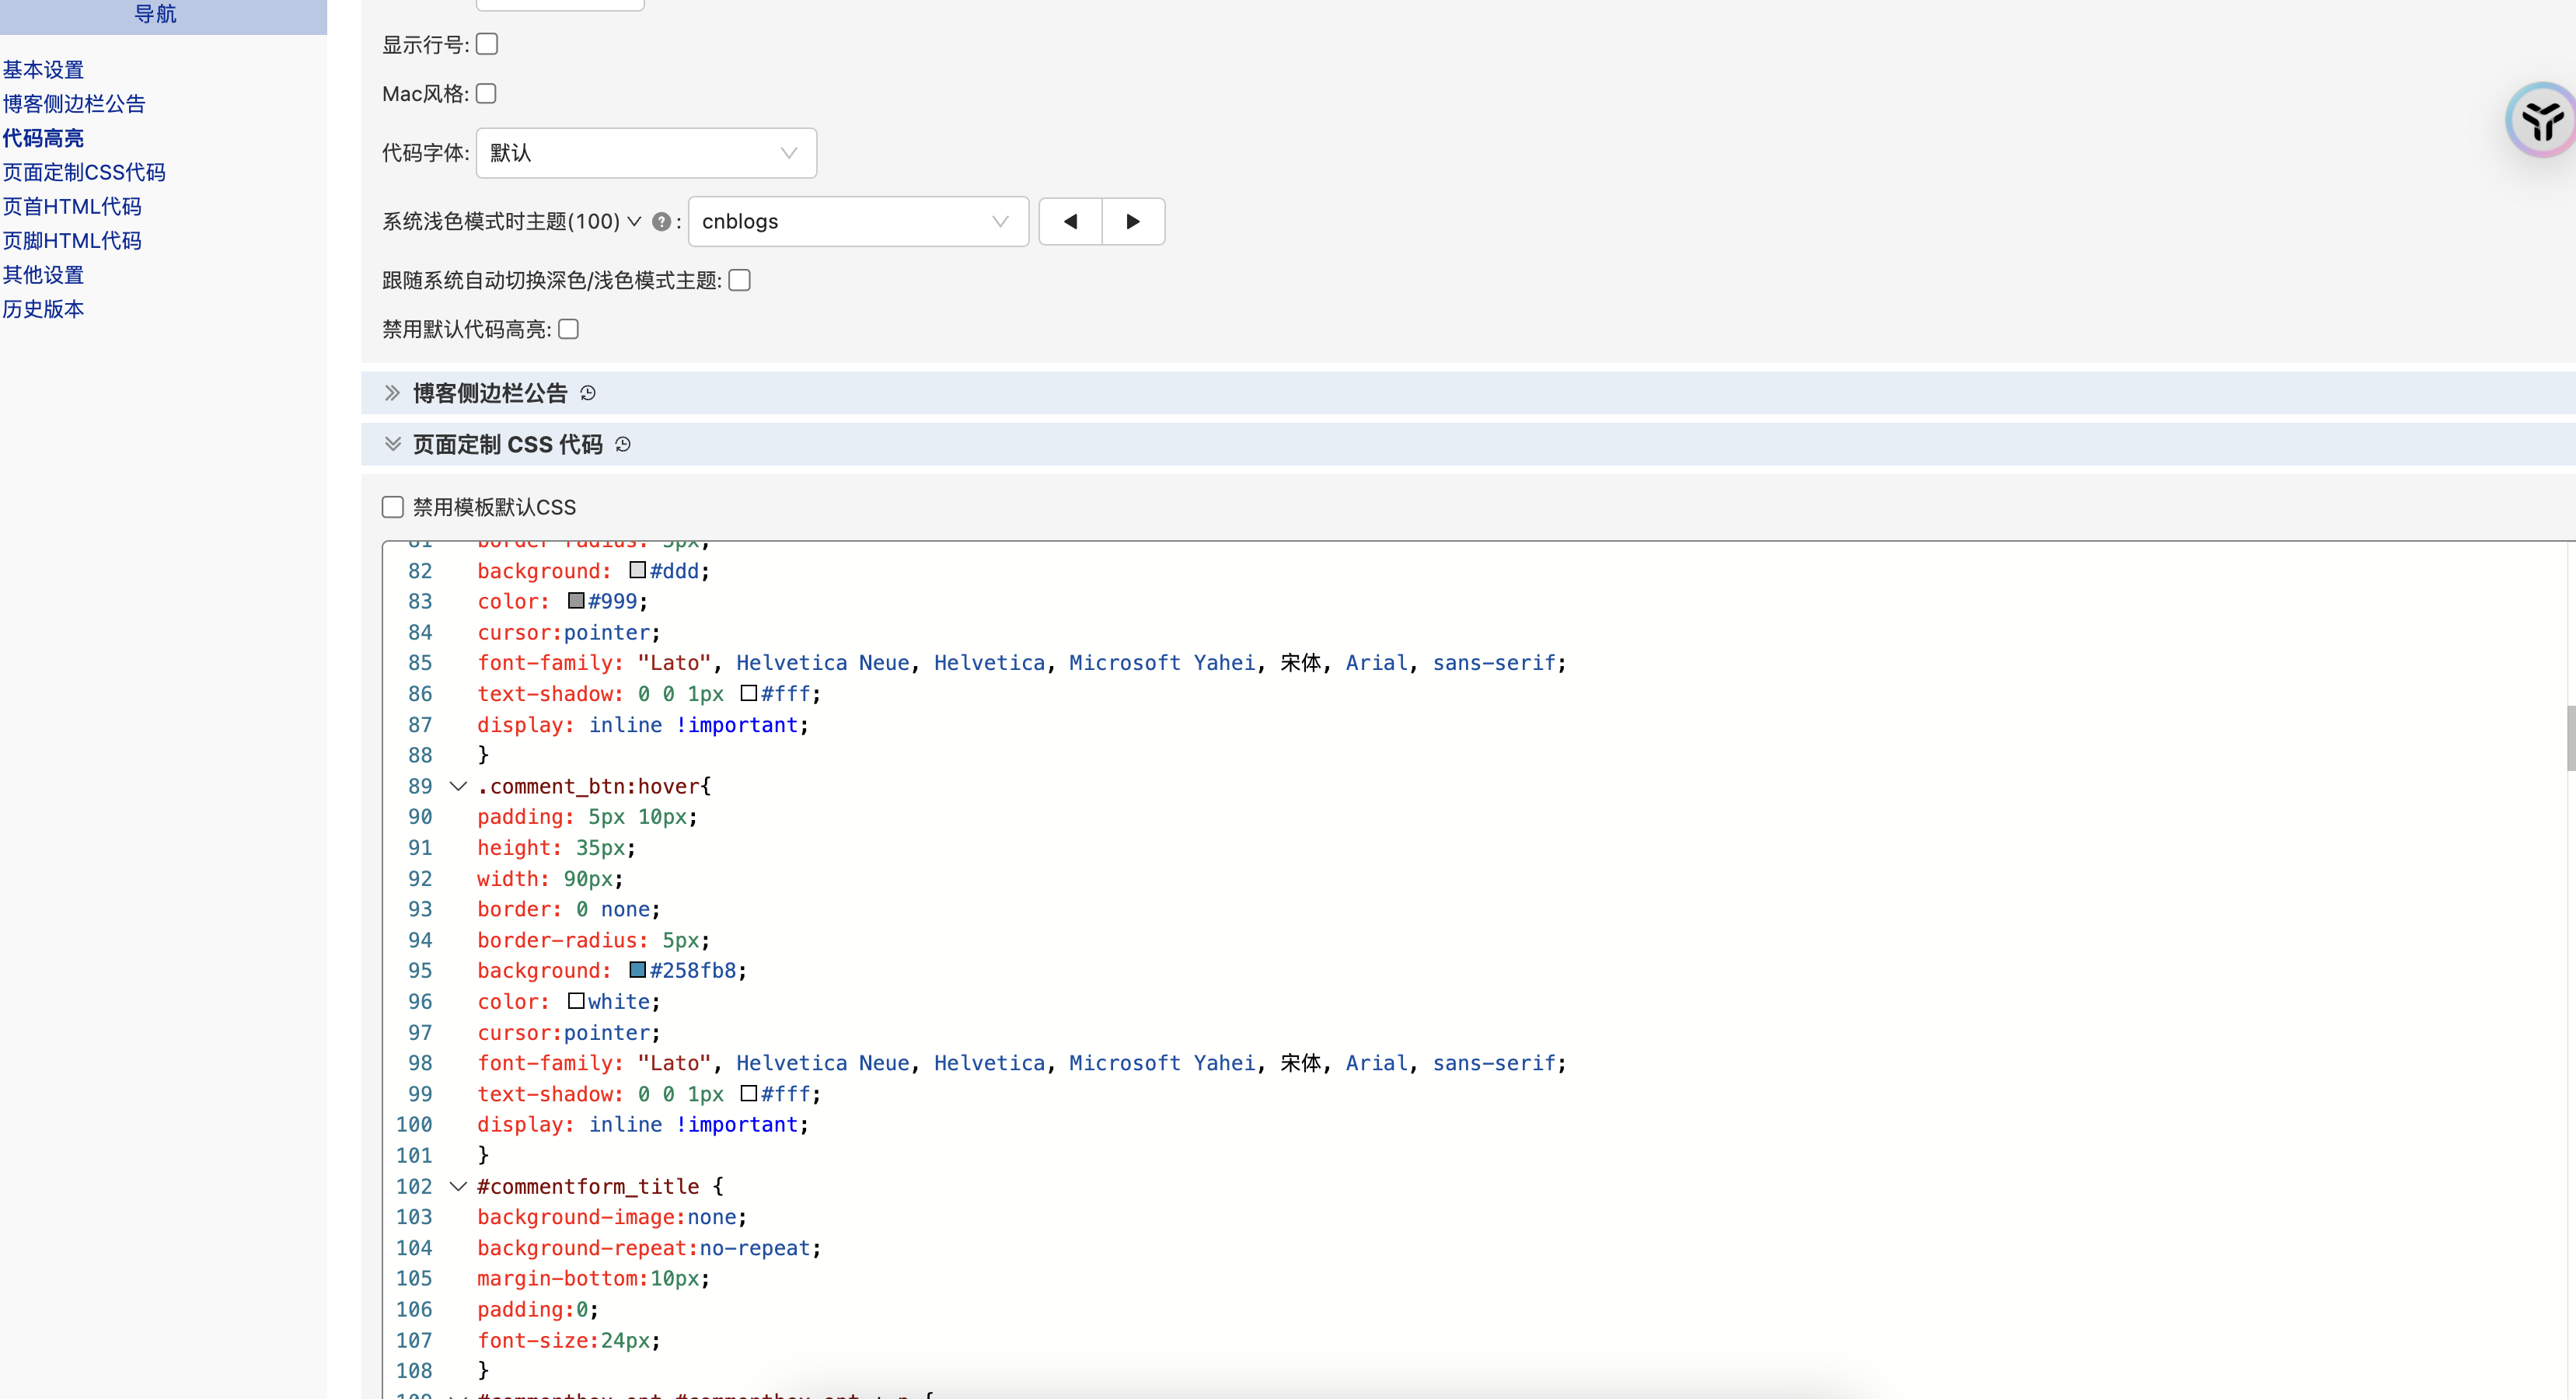
Task: Go to 基本设置 in navigation
Action: (x=43, y=70)
